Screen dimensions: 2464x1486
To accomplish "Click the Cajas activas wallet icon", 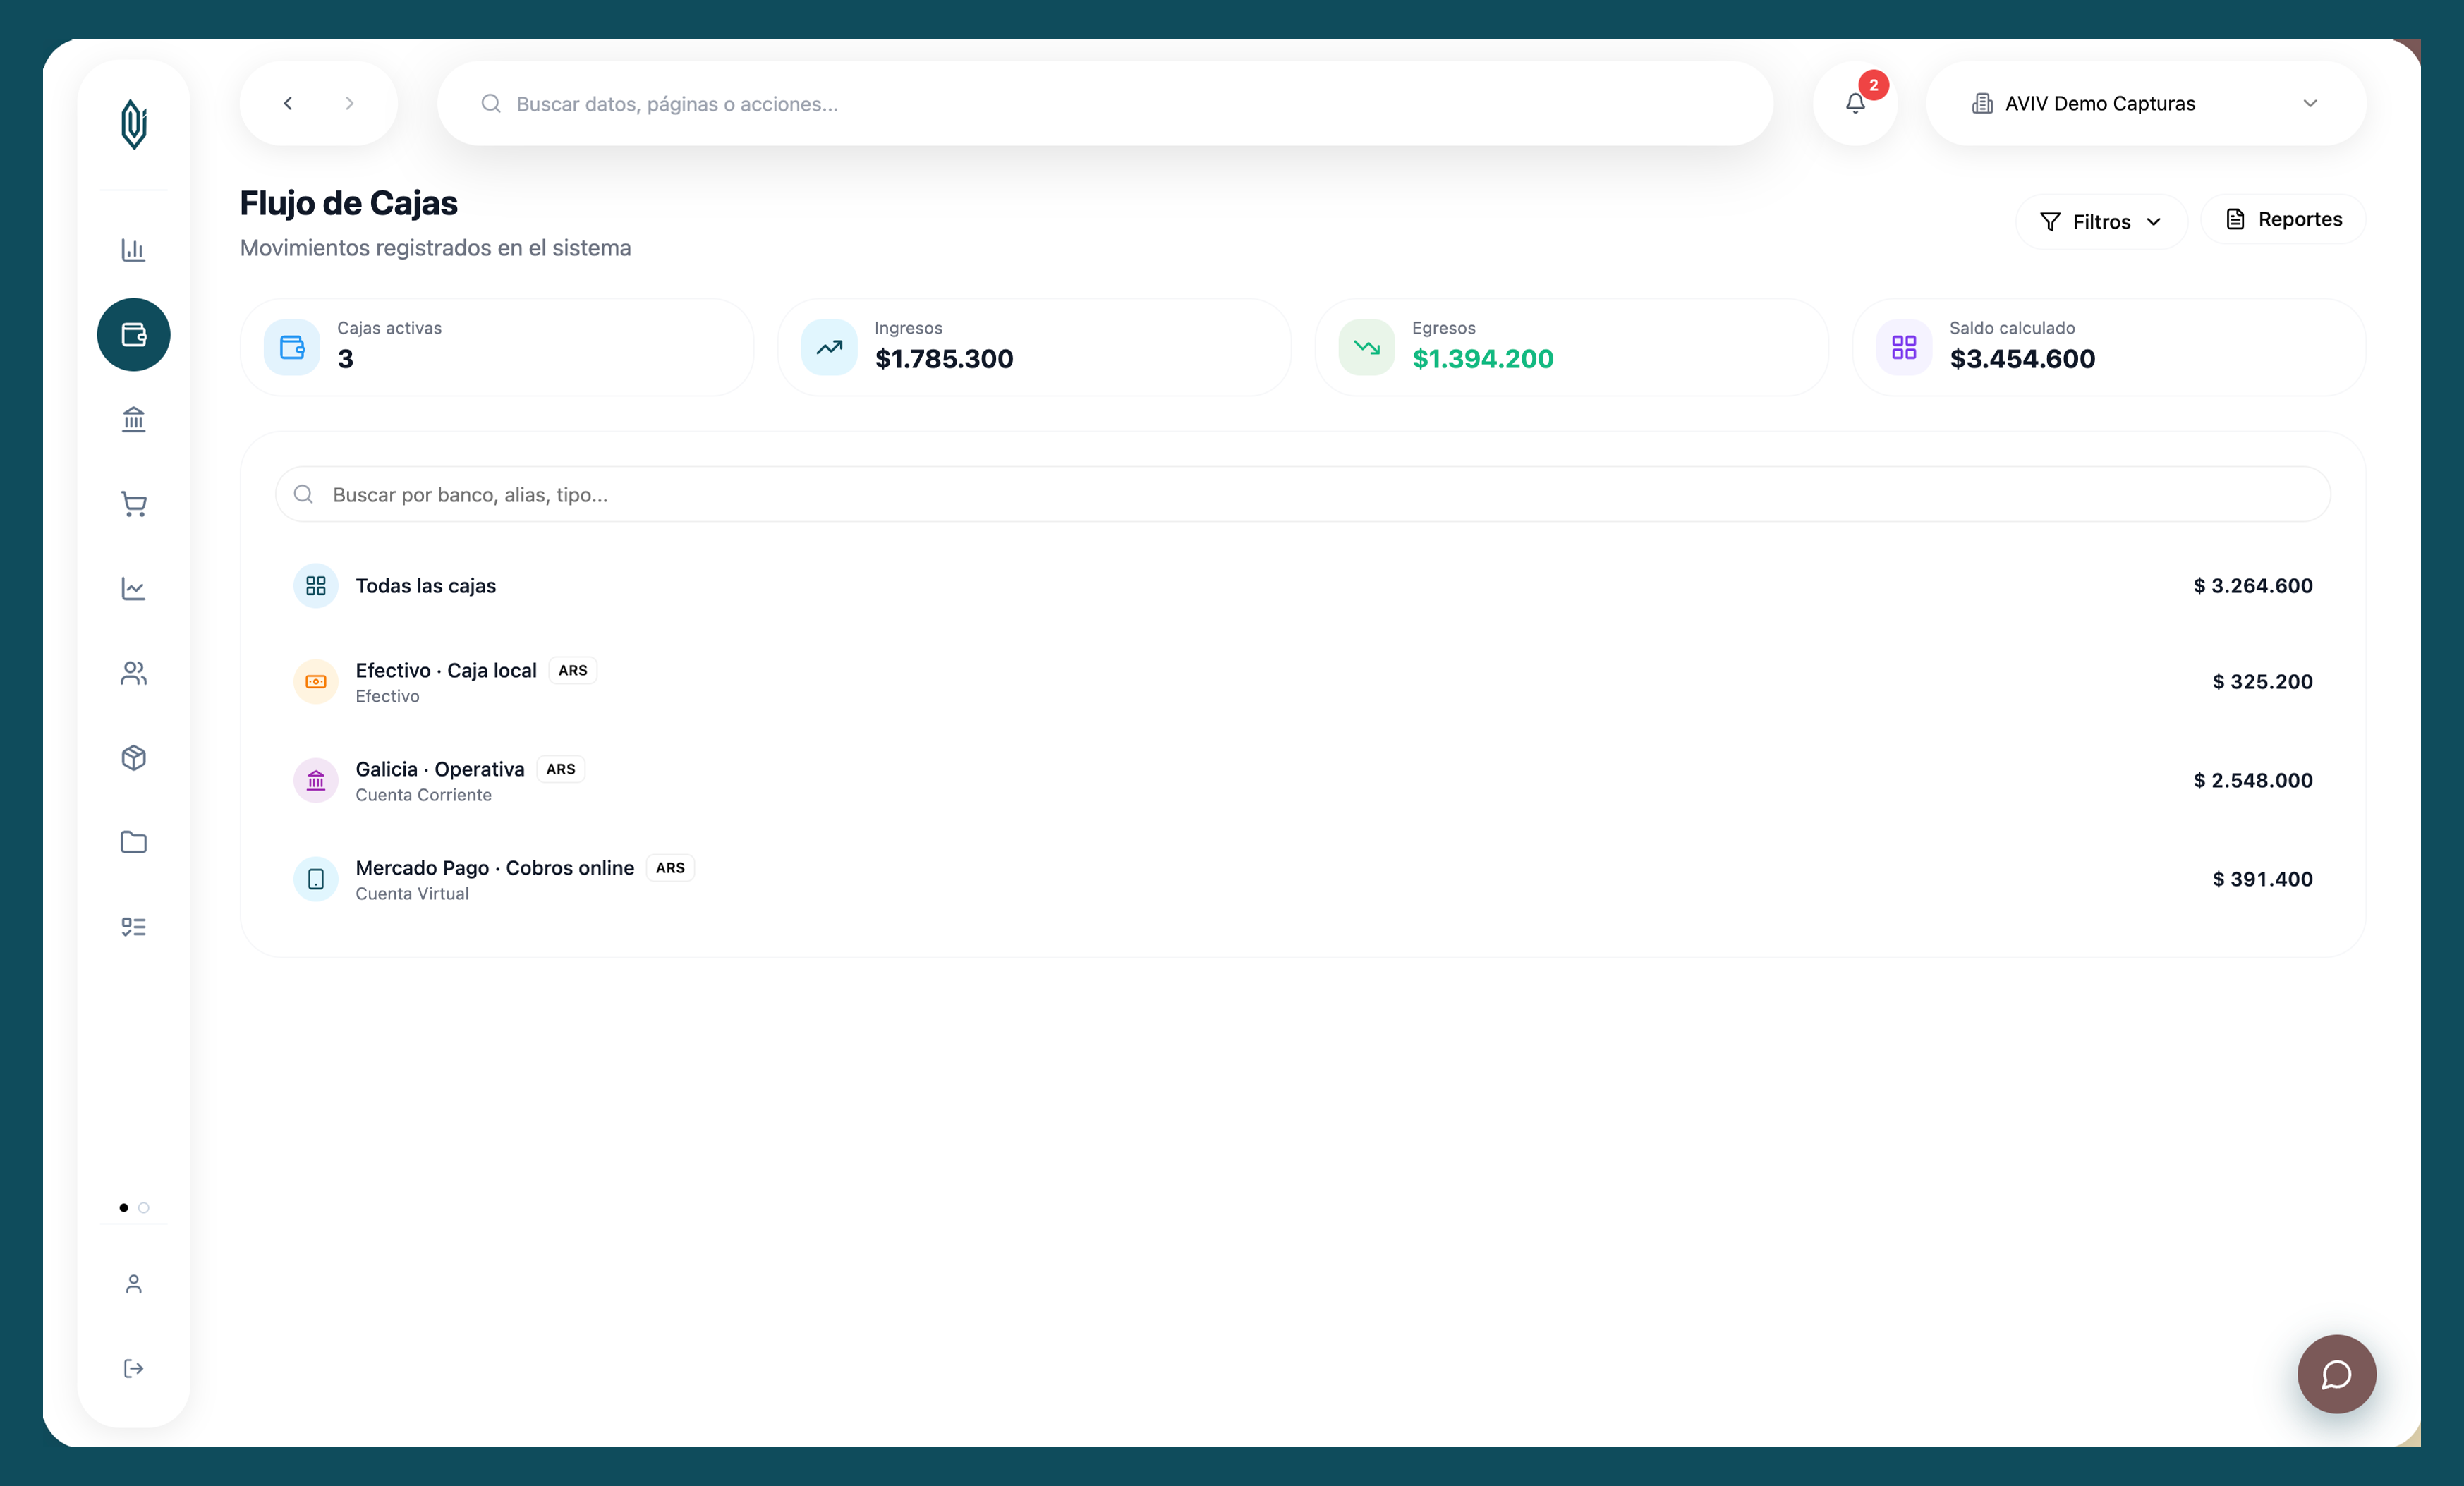I will (x=292, y=347).
